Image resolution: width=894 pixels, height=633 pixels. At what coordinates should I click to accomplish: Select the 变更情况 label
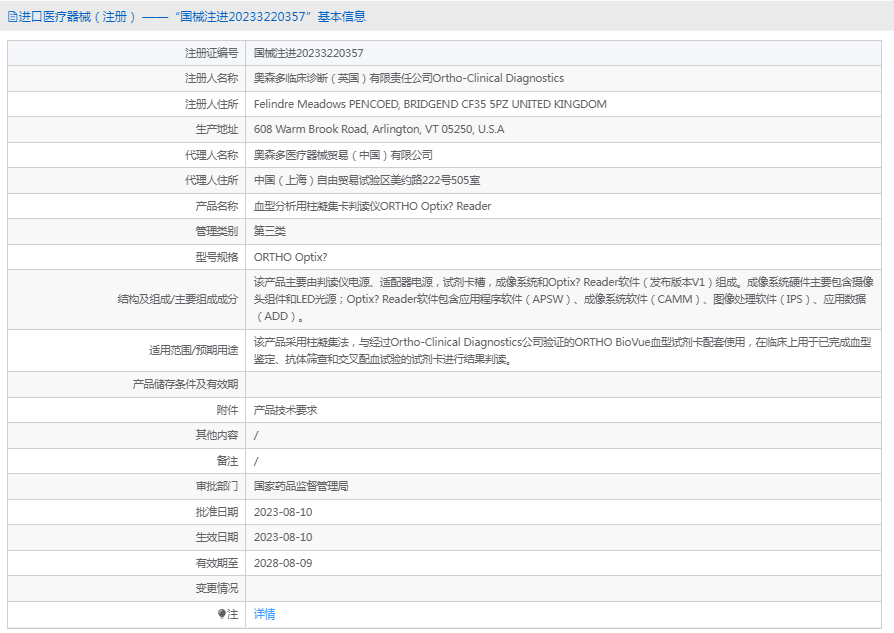tap(217, 588)
